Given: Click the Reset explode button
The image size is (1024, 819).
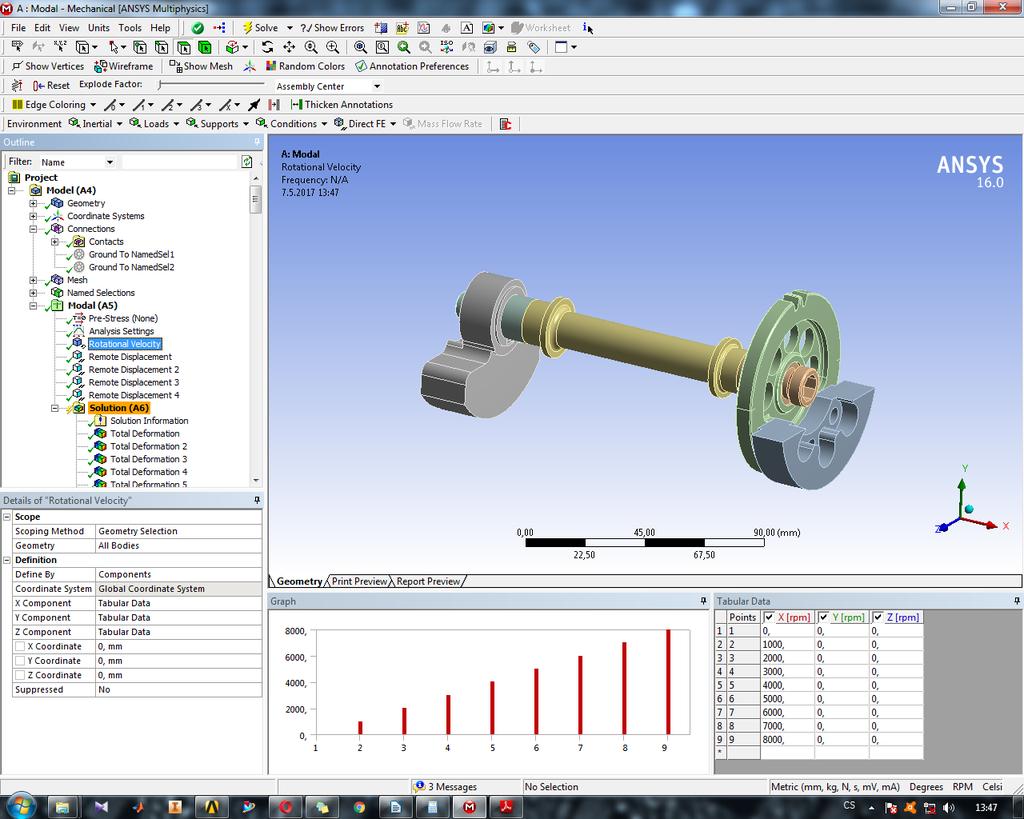Looking at the screenshot, I should [52, 86].
